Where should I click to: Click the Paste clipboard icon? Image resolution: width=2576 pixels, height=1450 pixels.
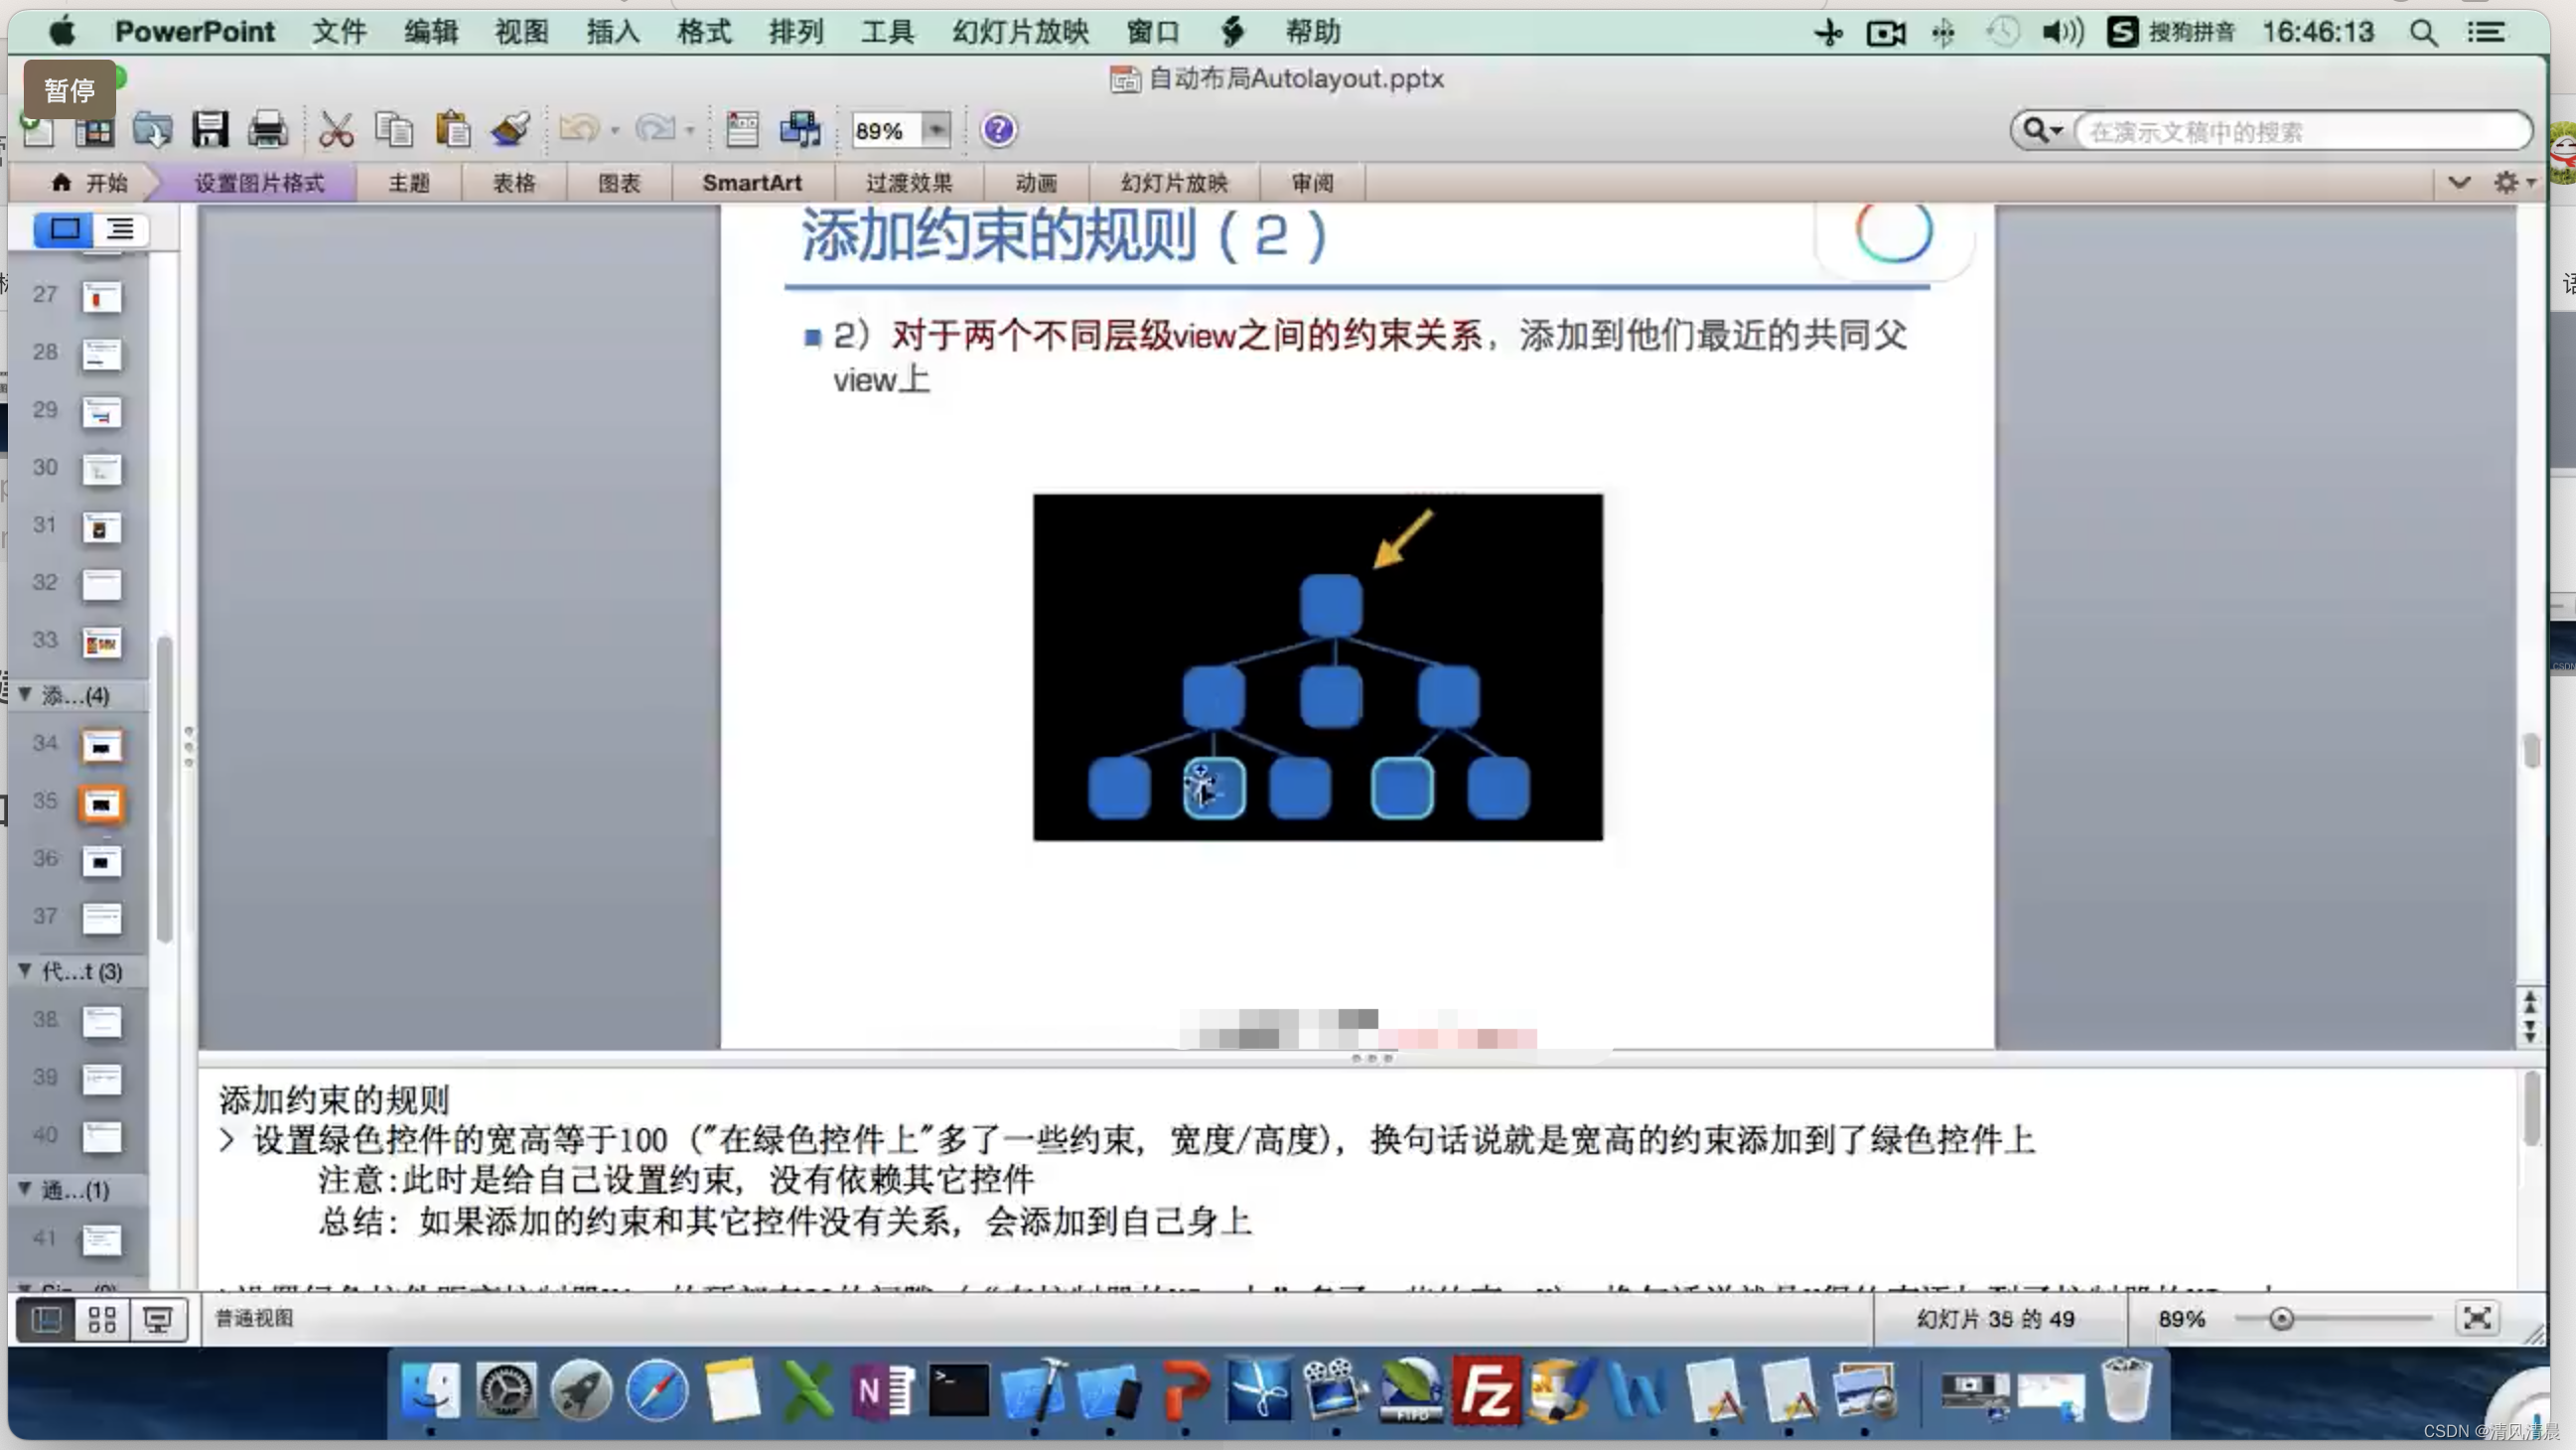click(x=453, y=130)
